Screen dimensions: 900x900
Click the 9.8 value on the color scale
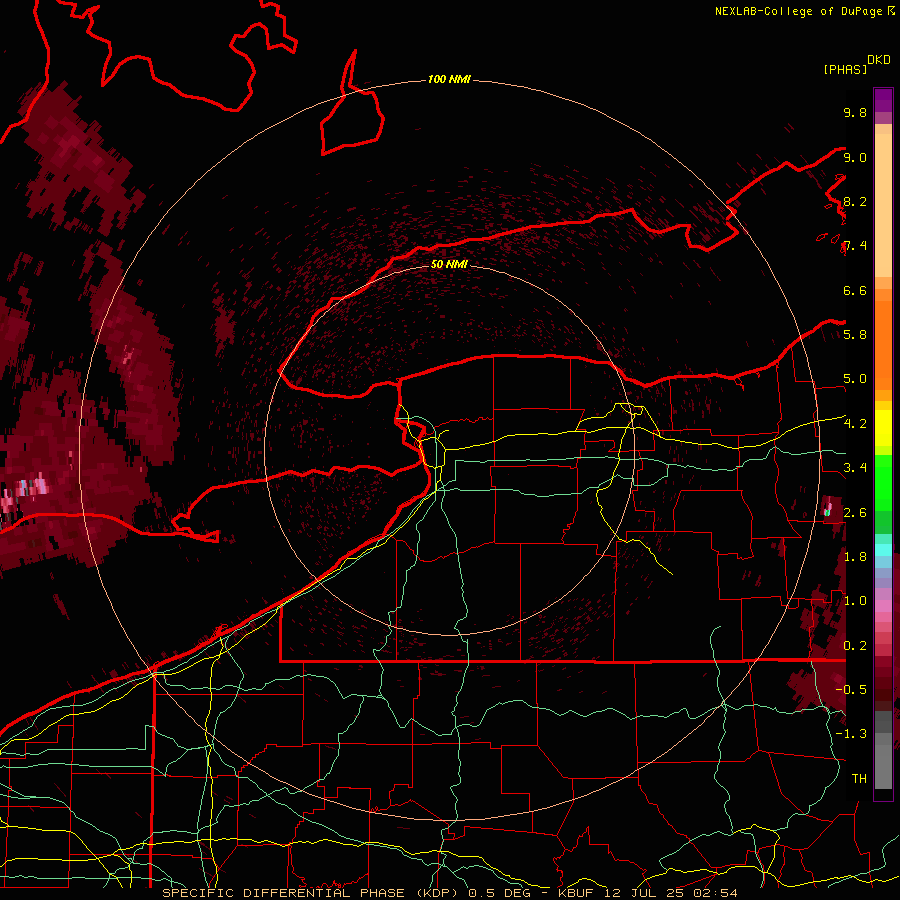point(855,112)
